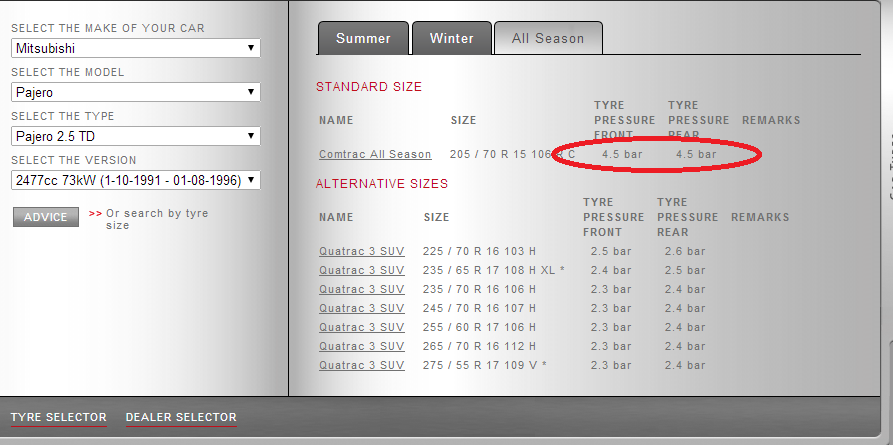The width and height of the screenshot is (893, 445).
Task: Select the All Season tab
Action: point(548,38)
